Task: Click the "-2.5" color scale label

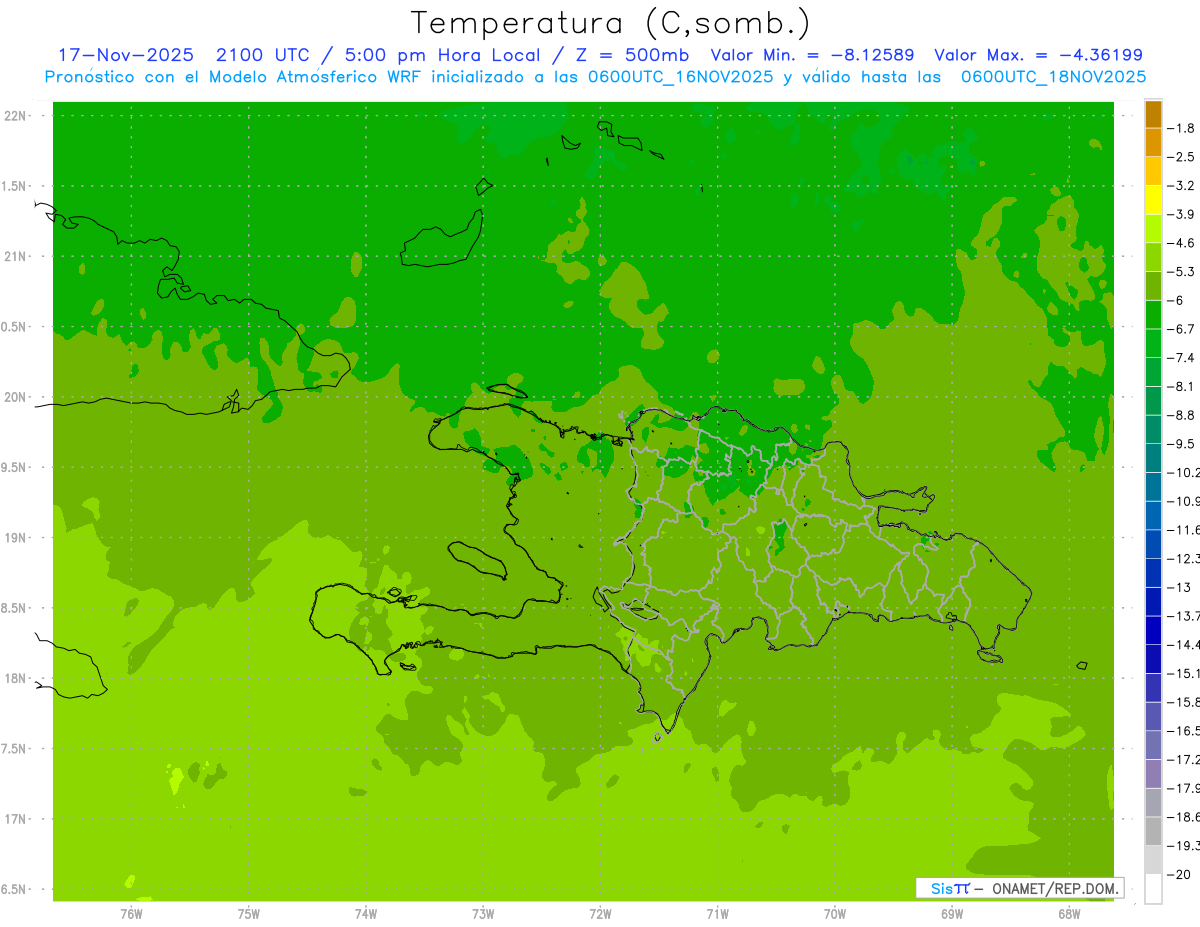Action: (x=1183, y=157)
